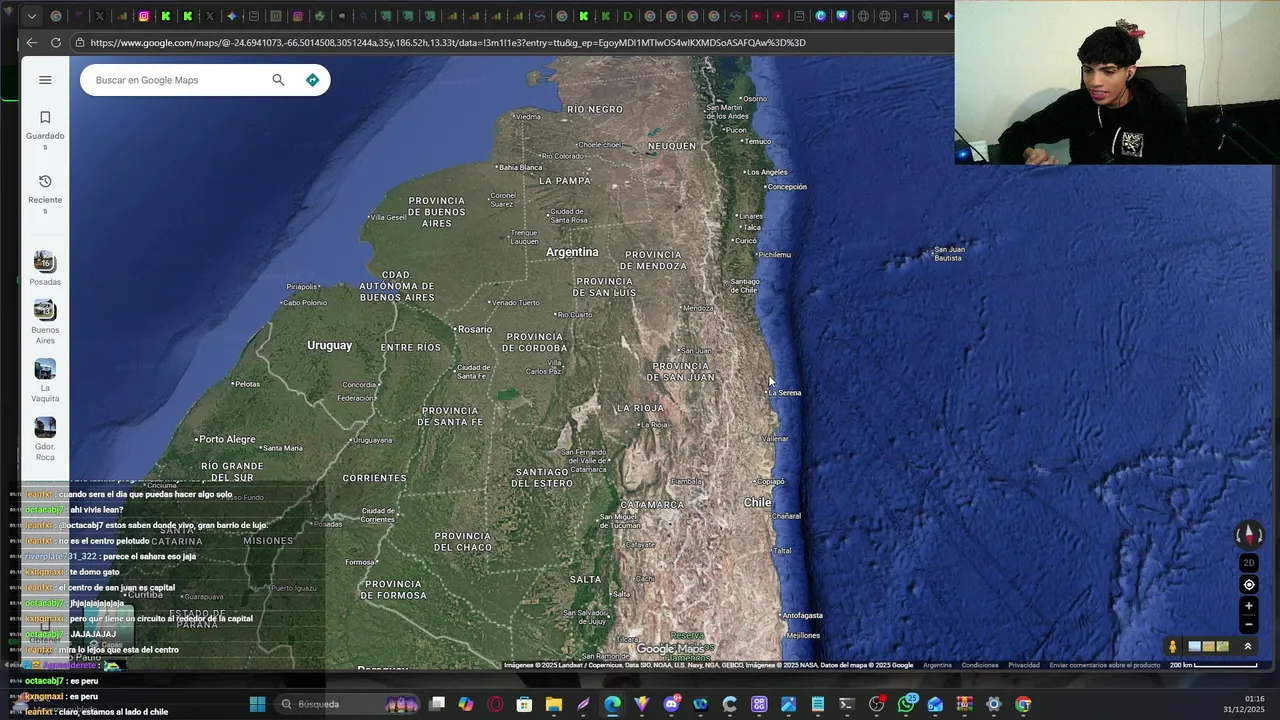This screenshot has width=1280, height=720.
Task: Open WinRAR from taskbar
Action: point(965,704)
